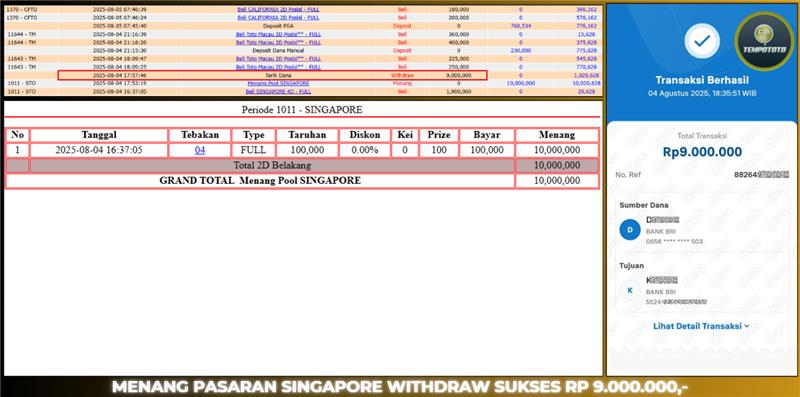Open Beli CALIFORNIA 2D link at 07:46:39
Image resolution: width=800 pixels, height=397 pixels.
(x=279, y=9)
